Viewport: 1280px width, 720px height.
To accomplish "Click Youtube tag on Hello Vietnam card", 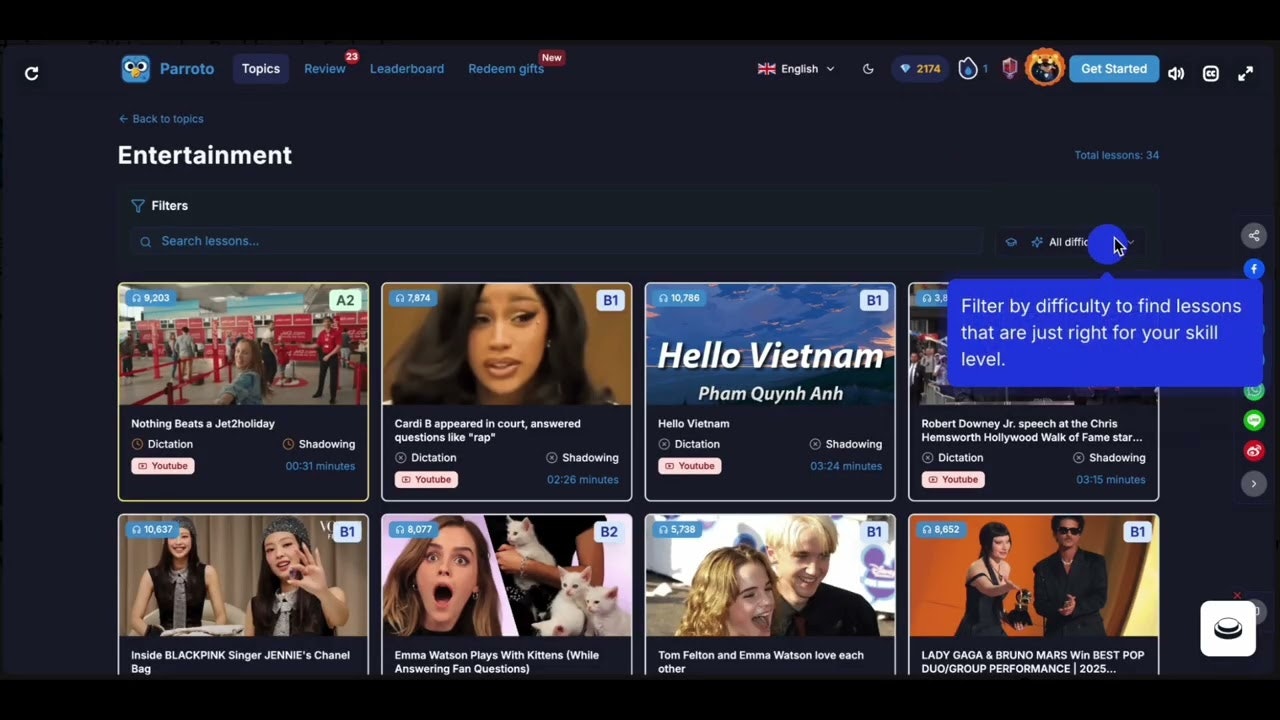I will [x=690, y=466].
